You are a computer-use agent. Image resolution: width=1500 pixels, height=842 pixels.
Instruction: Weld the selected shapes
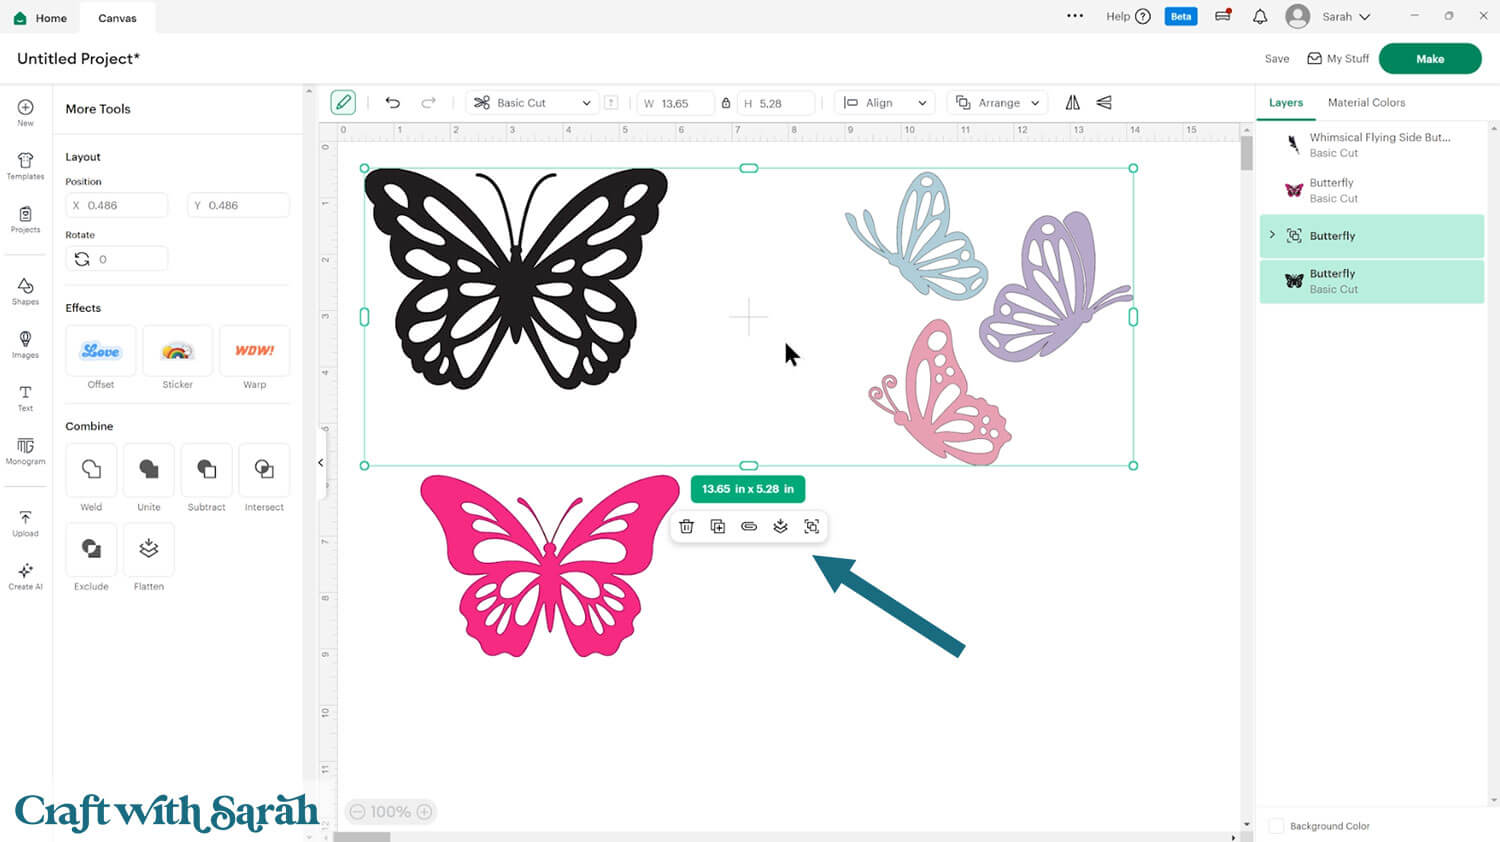coord(91,470)
